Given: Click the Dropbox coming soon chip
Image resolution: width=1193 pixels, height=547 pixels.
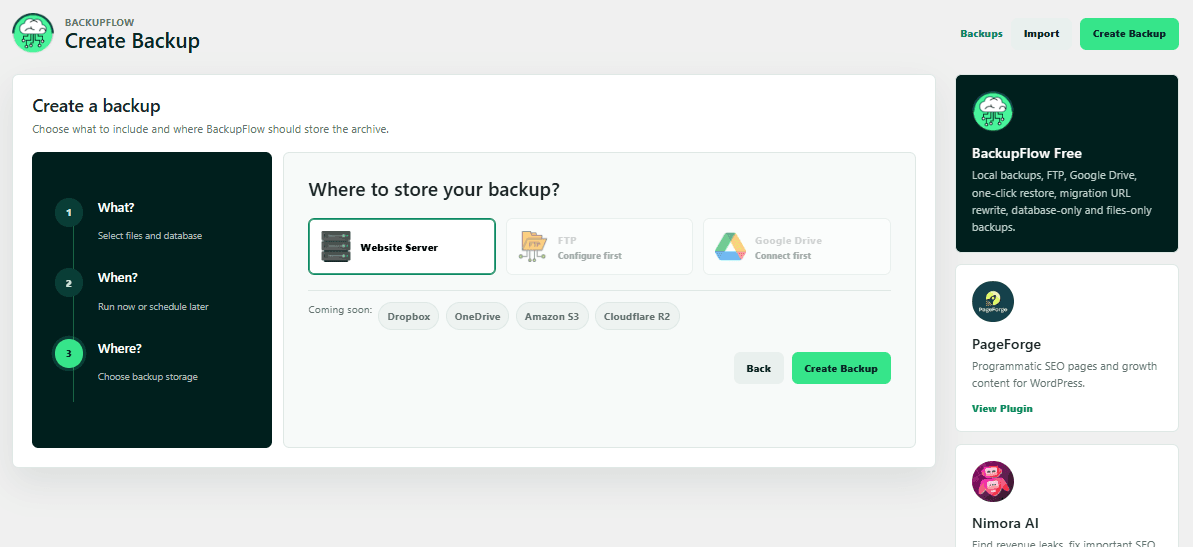Looking at the screenshot, I should pyautogui.click(x=409, y=316).
